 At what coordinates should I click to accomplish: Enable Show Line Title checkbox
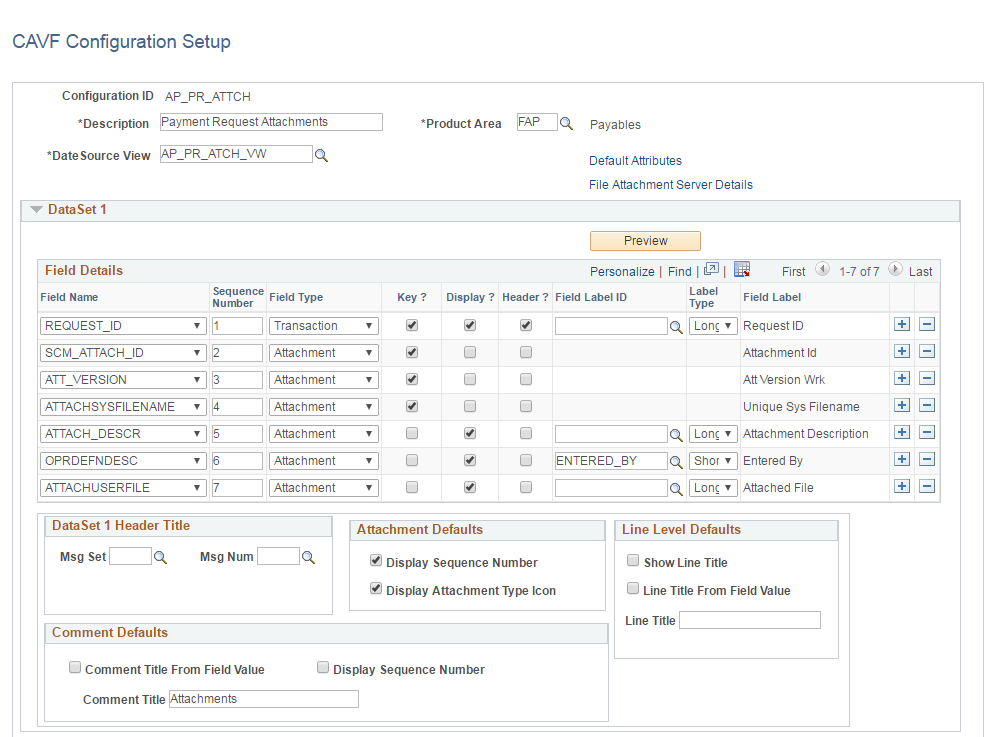point(634,561)
